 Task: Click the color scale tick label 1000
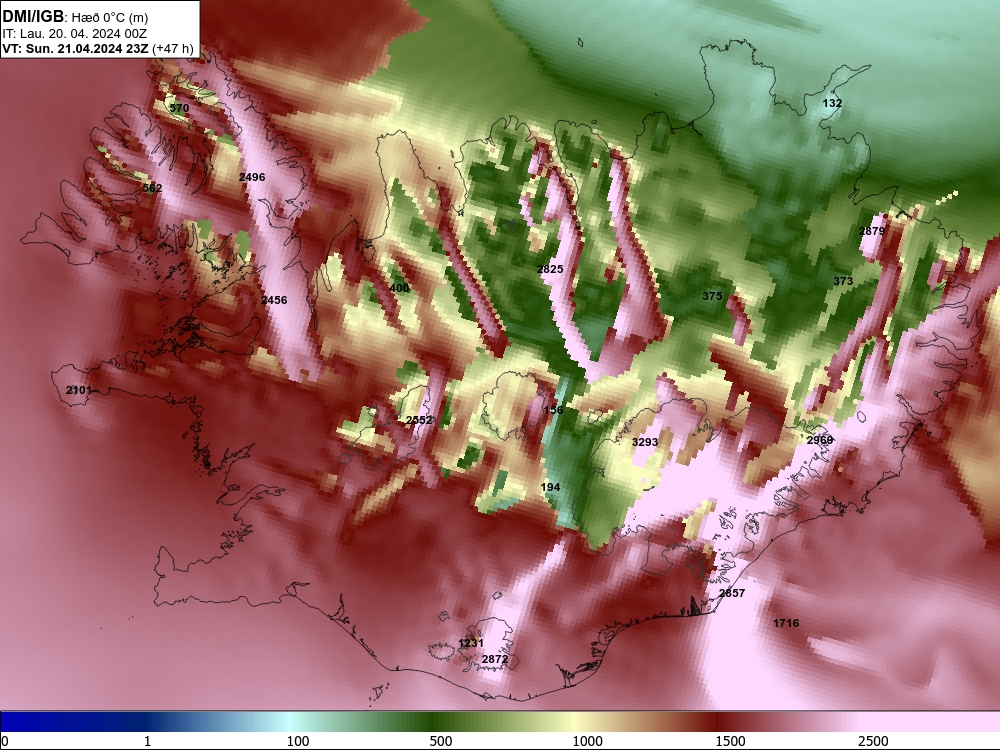[x=587, y=741]
